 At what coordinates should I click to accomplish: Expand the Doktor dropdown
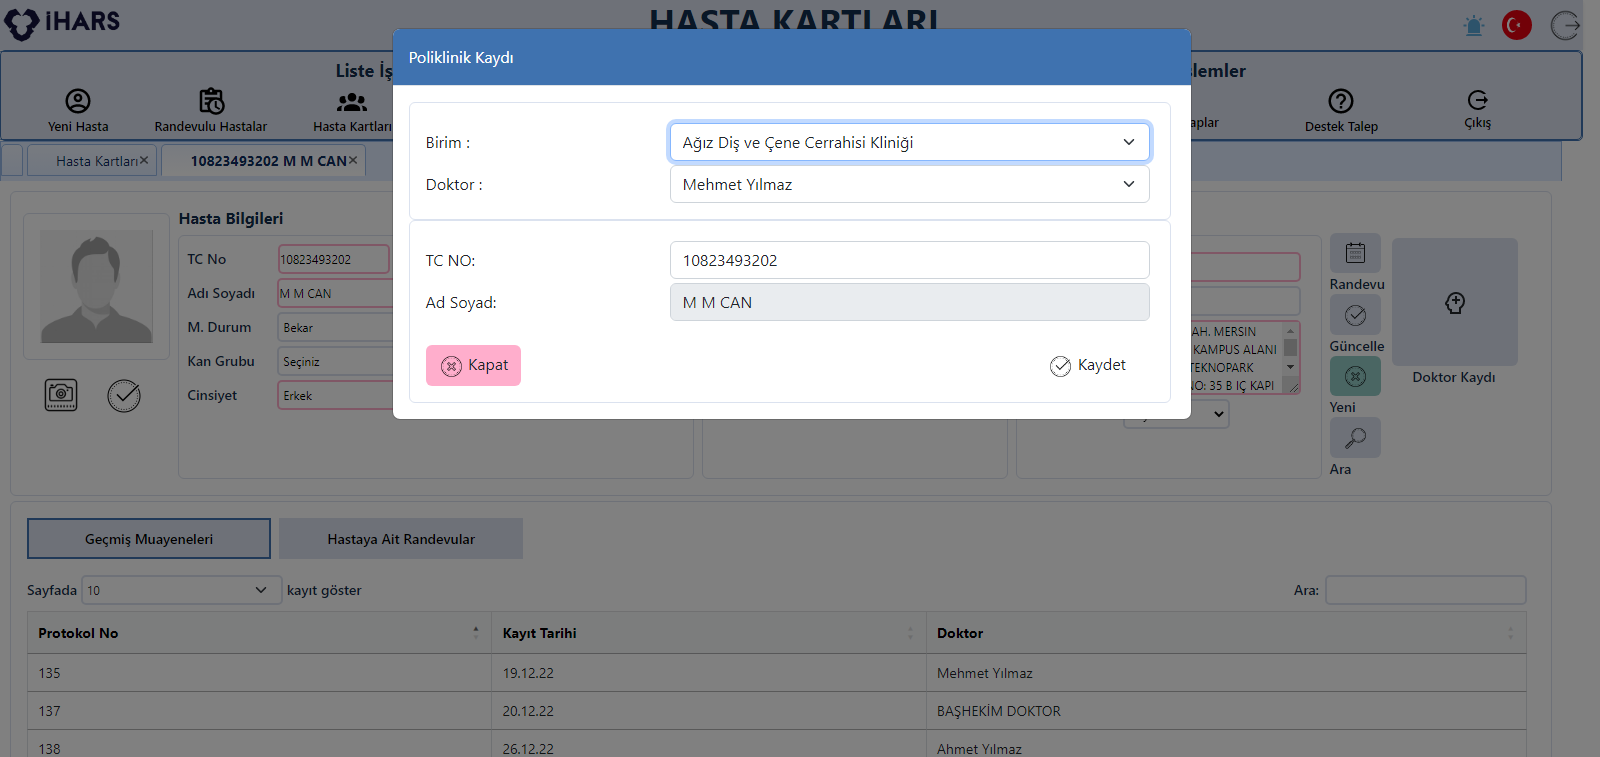909,184
